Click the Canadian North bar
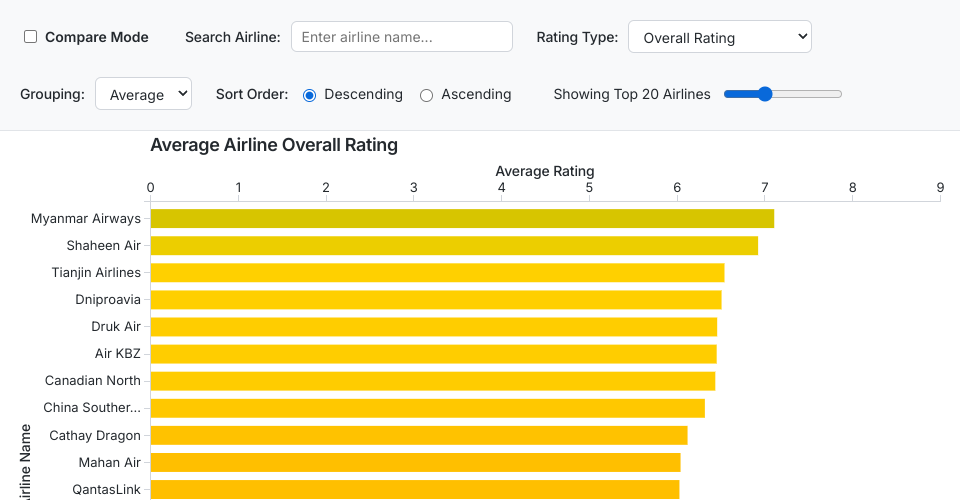Screen dimensions: 960x500 coord(432,380)
